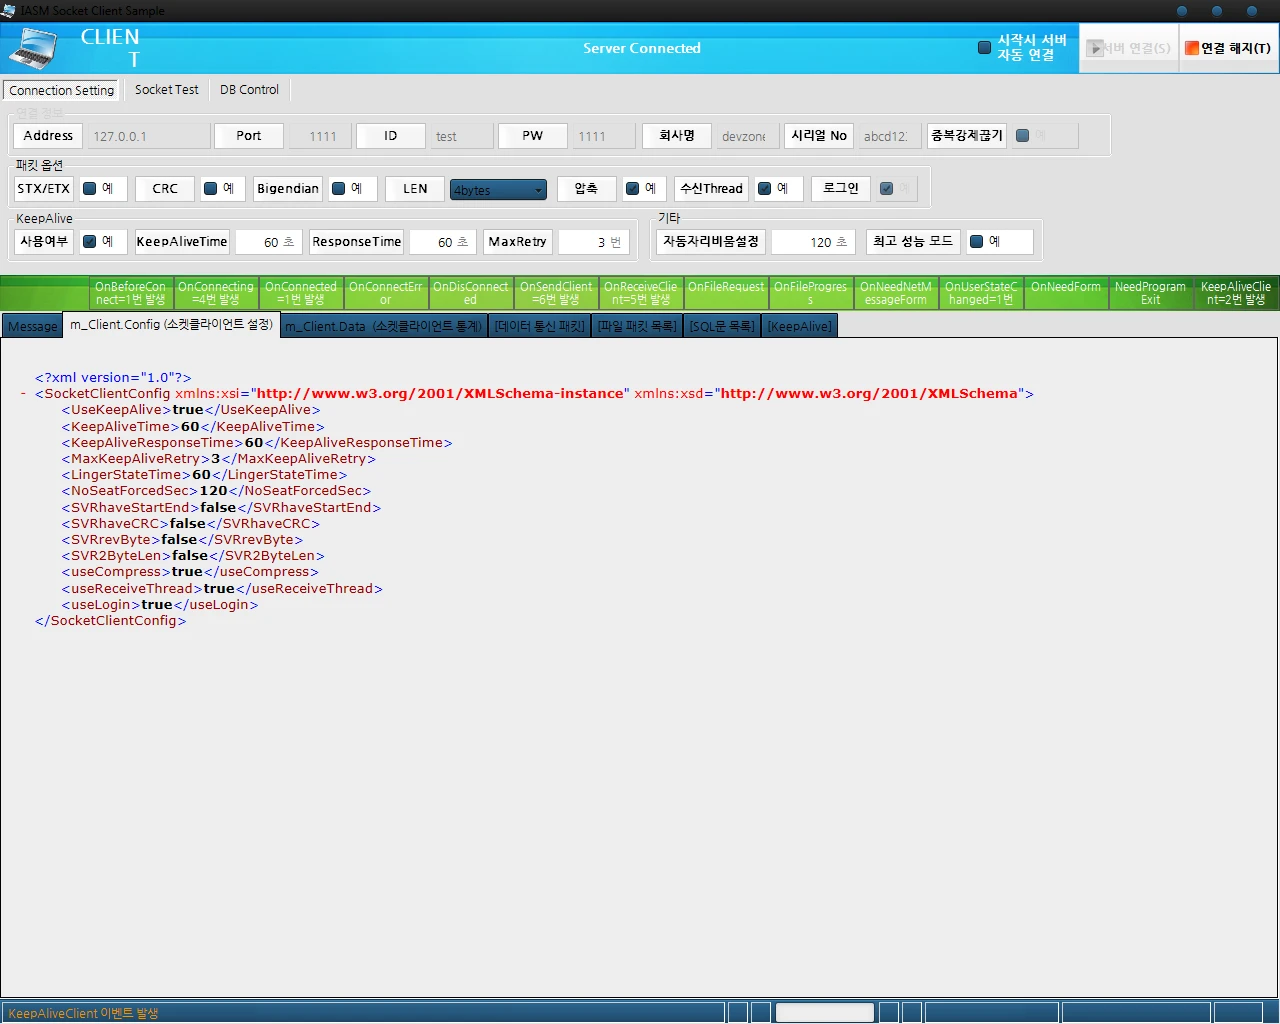Click the OnNeedNetMessageForm event indicator
1280x1024 pixels.
(896, 293)
